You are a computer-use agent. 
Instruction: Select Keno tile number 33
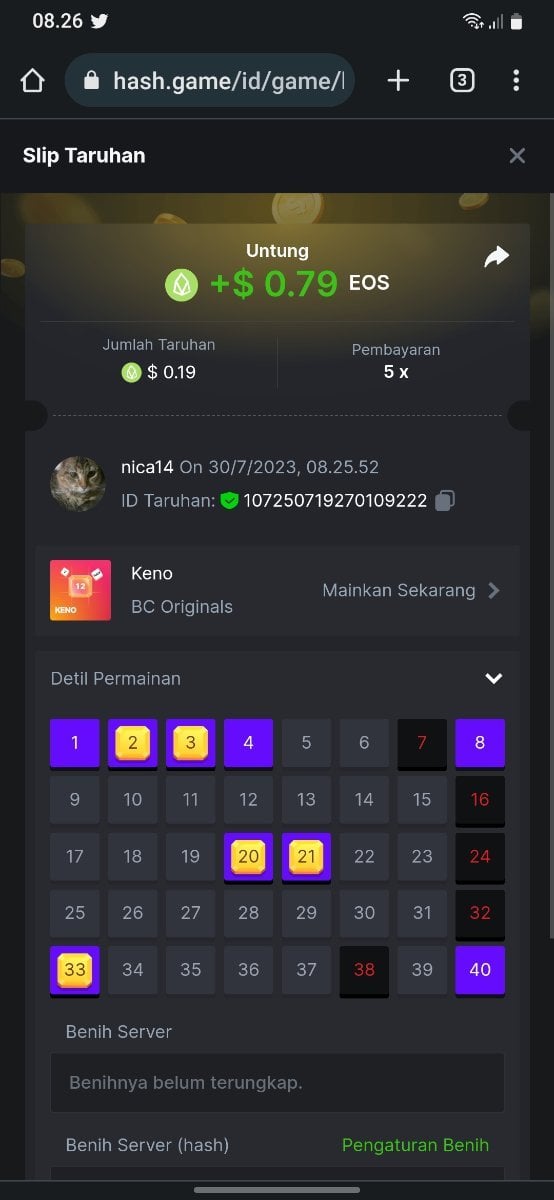click(75, 971)
